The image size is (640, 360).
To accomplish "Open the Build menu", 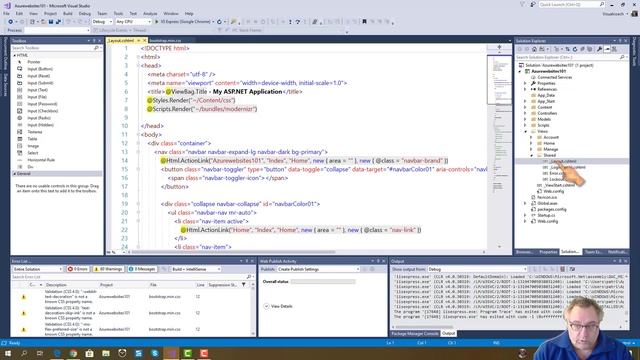I will tap(68, 13).
